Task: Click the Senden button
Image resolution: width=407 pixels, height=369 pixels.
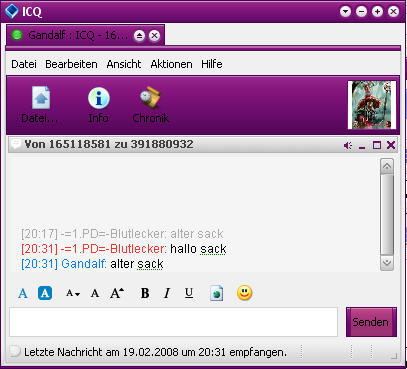Action: tap(371, 322)
